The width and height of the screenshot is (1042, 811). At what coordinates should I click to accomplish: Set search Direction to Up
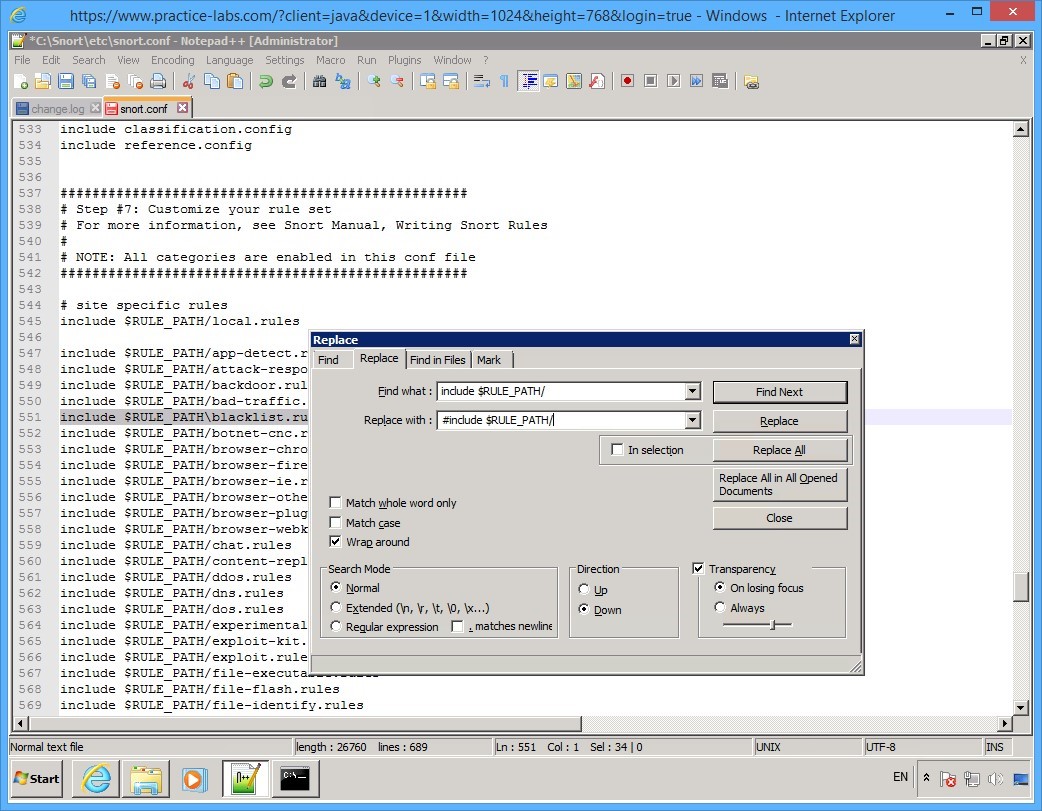[583, 588]
